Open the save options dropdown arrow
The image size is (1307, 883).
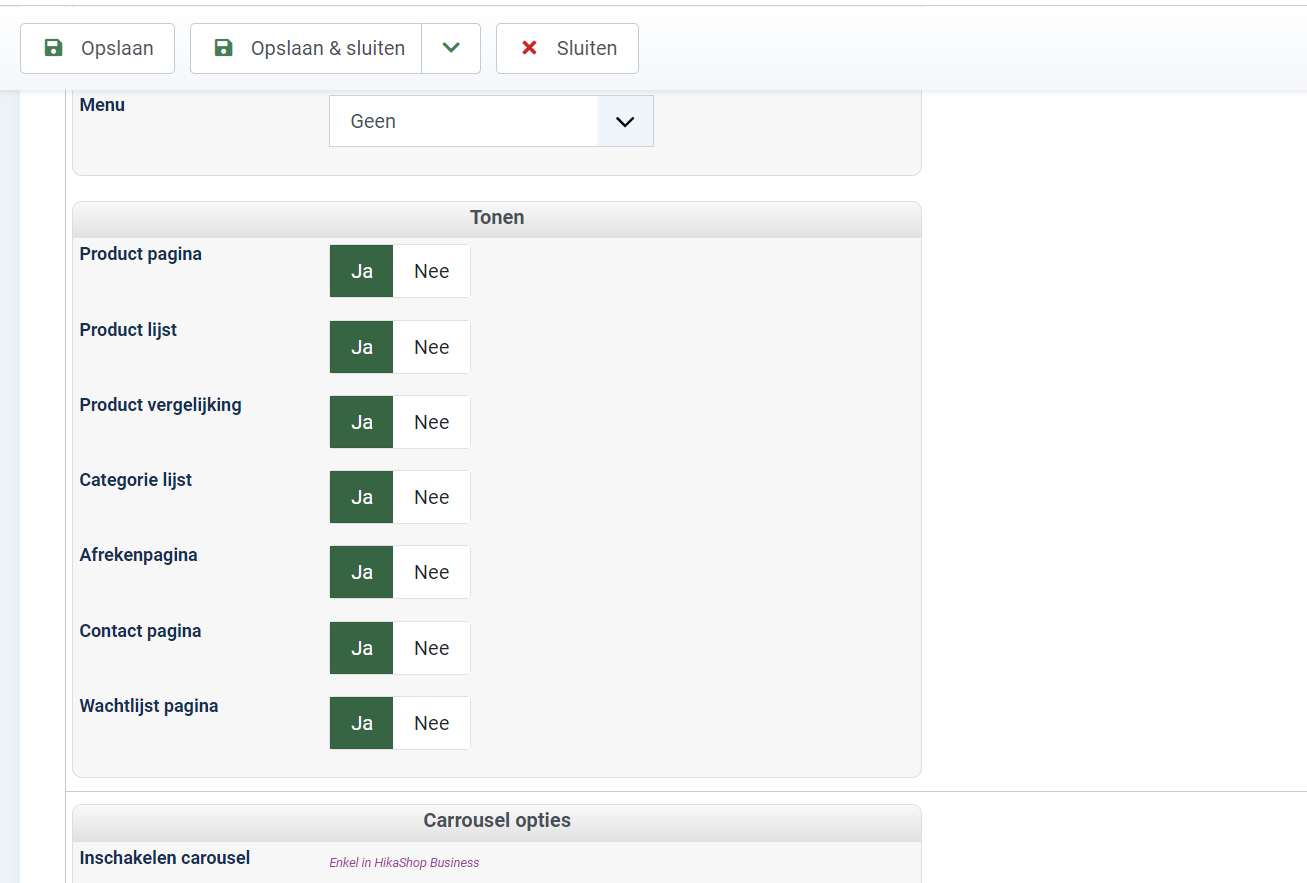(x=451, y=48)
